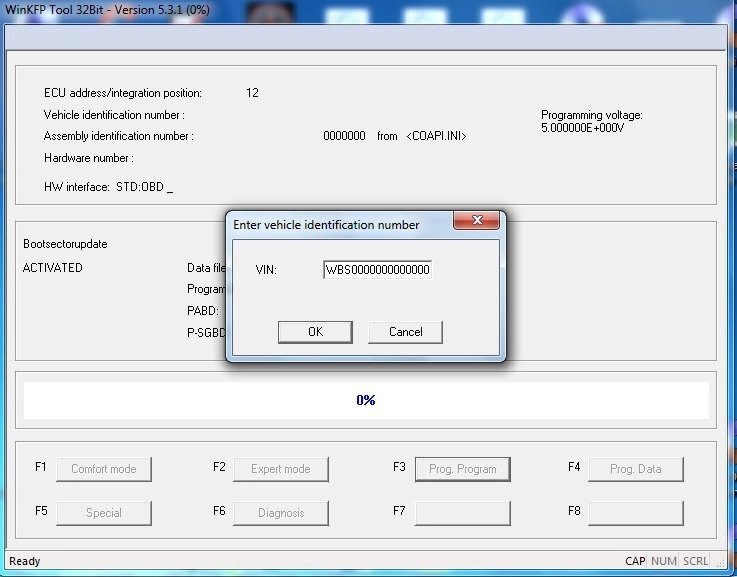
Task: Click the CAP indicator in status bar
Action: pyautogui.click(x=635, y=561)
